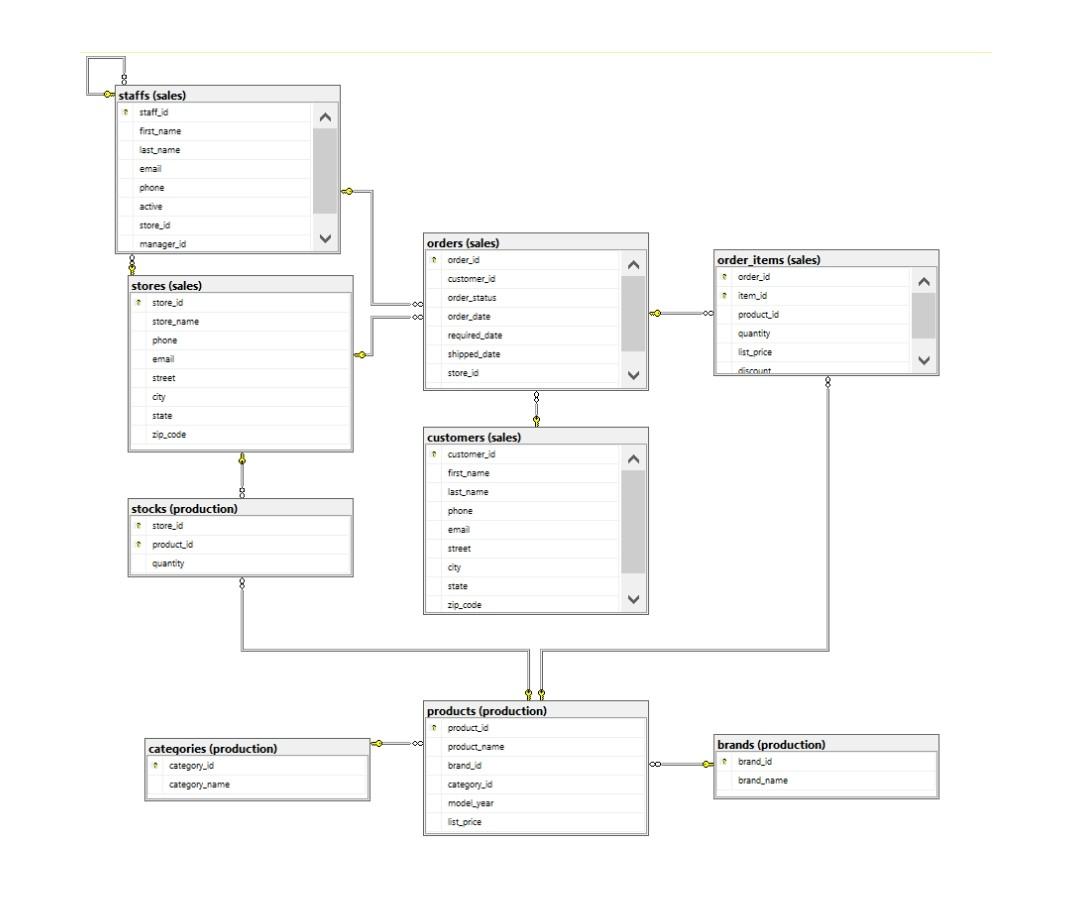Screen dimensions: 1080x909
Task: Select the model_year column in products
Action: tap(536, 803)
